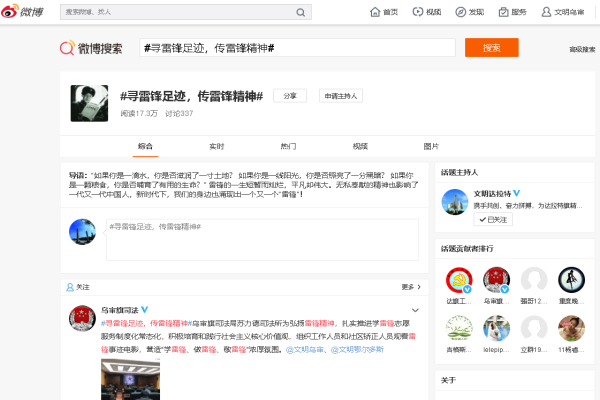Switch to the 实时 tab
600x400 pixels.
tap(217, 146)
